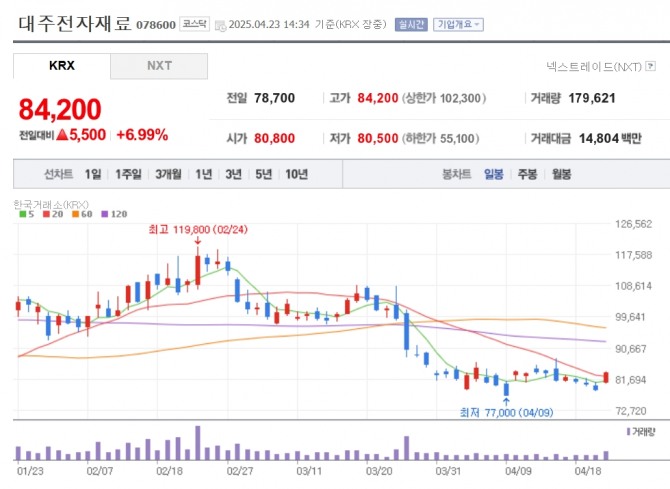Click the 최고 119,800 (02/24) chart marker

point(198,230)
